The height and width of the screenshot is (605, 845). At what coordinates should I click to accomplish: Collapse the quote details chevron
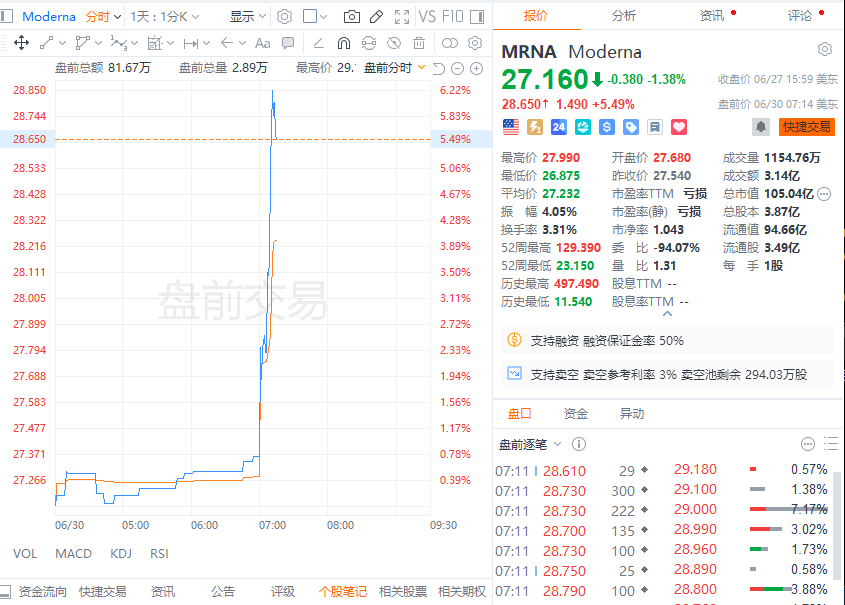click(x=667, y=314)
